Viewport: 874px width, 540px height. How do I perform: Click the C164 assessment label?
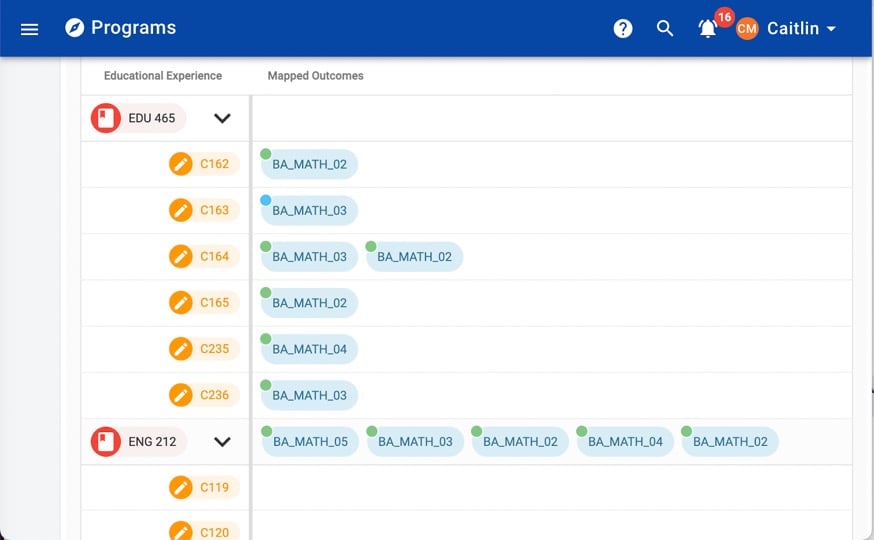coord(215,256)
